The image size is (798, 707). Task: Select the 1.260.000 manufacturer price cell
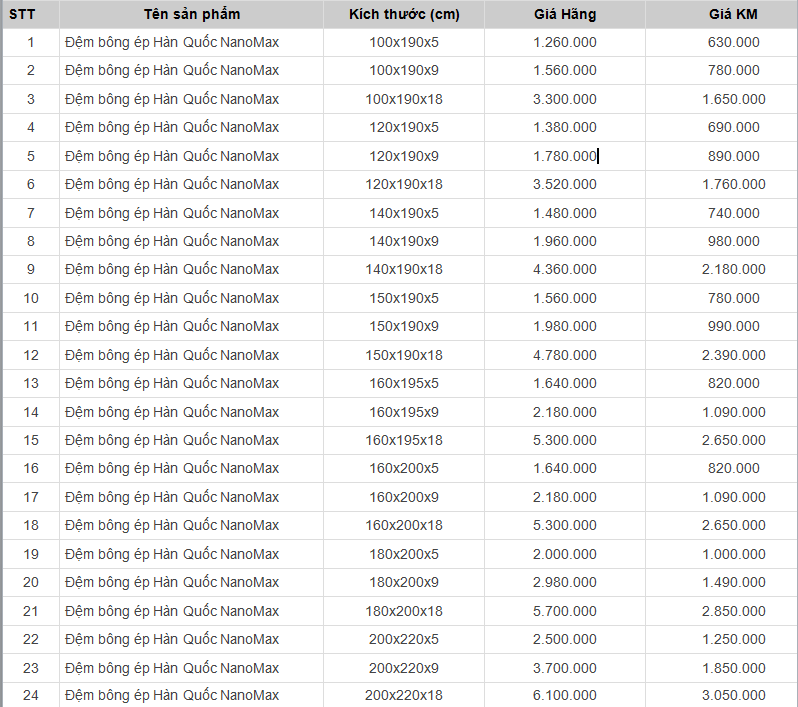coord(564,42)
